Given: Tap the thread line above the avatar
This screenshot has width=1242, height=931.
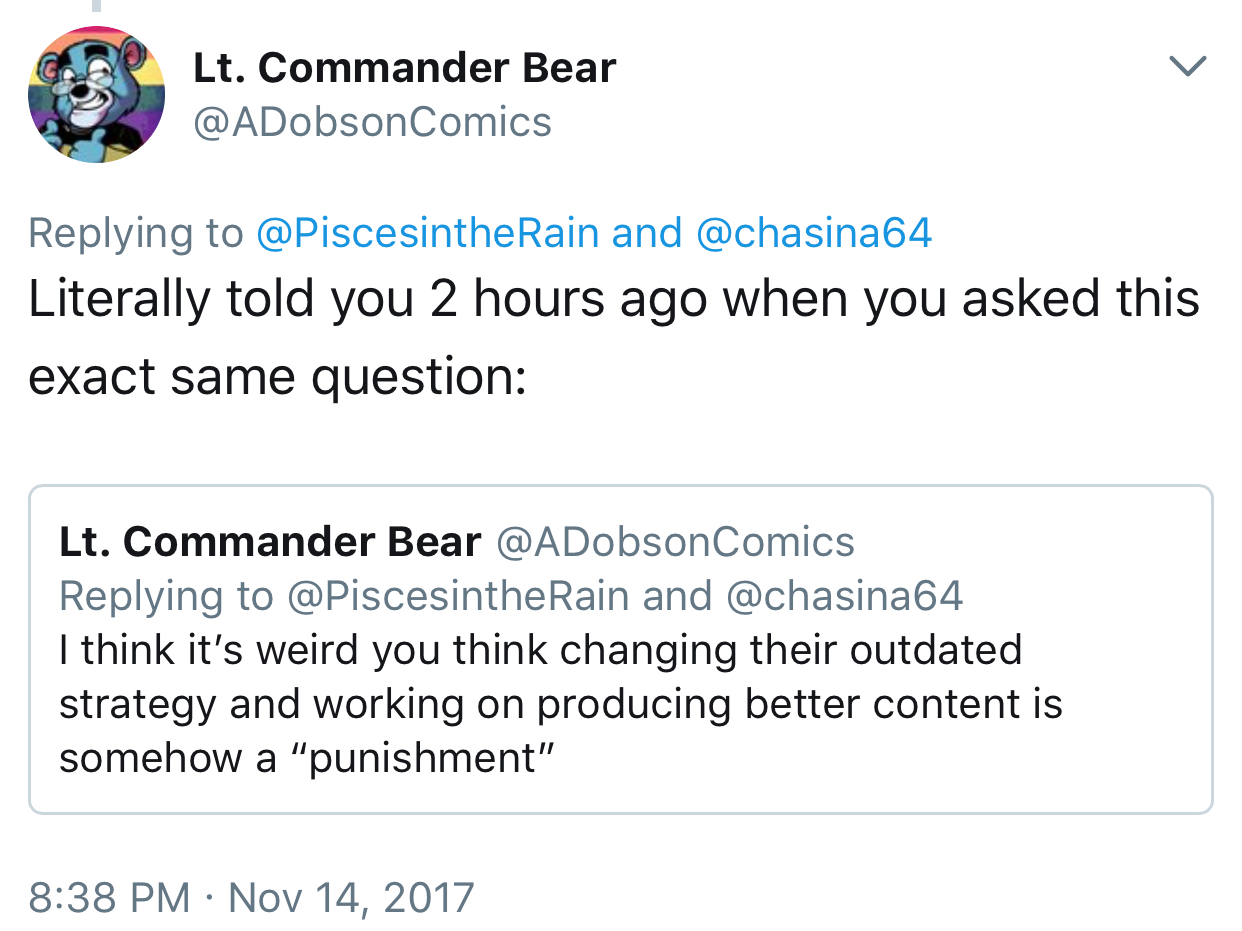Looking at the screenshot, I should pyautogui.click(x=97, y=6).
